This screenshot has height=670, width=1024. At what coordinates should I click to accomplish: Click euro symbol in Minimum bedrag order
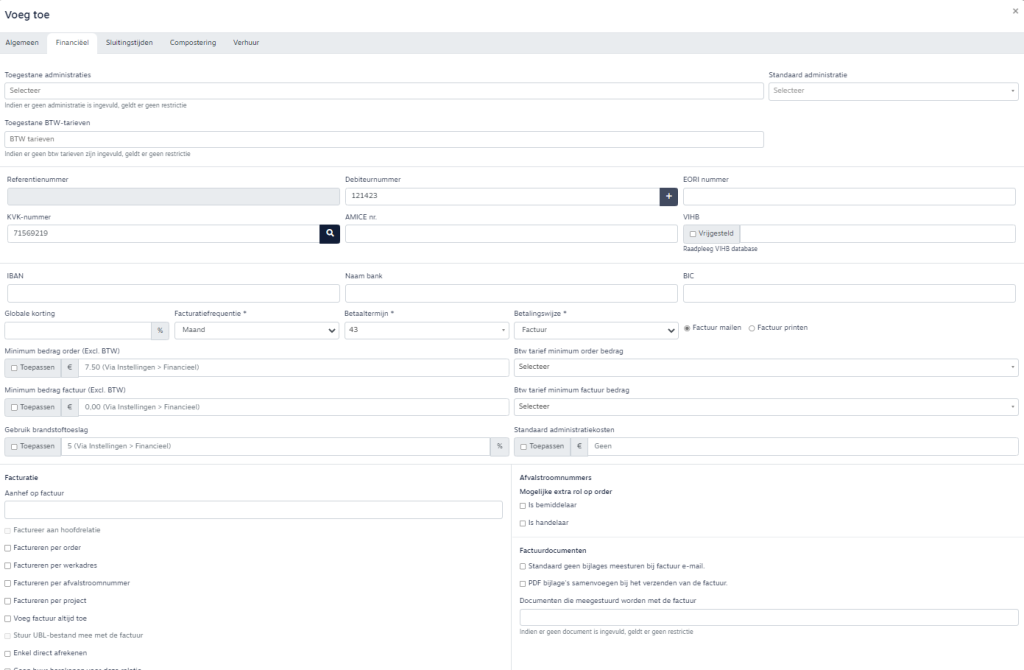pyautogui.click(x=70, y=367)
